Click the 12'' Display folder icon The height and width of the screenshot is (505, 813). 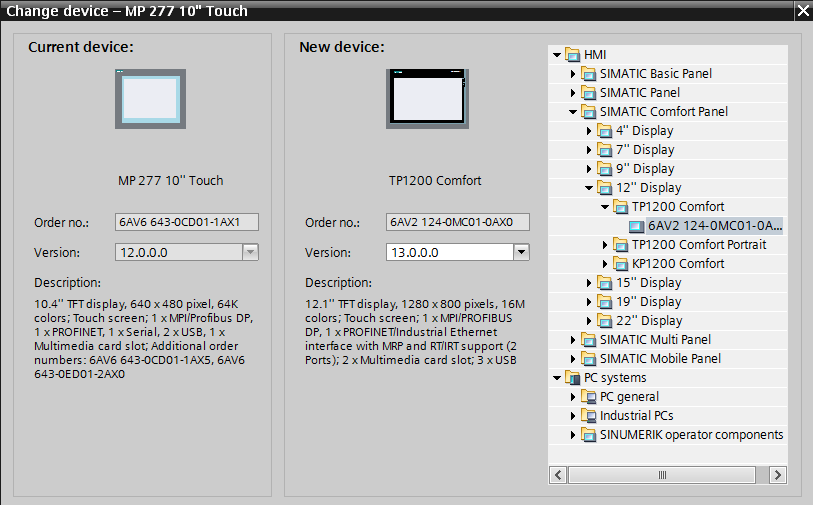click(605, 188)
